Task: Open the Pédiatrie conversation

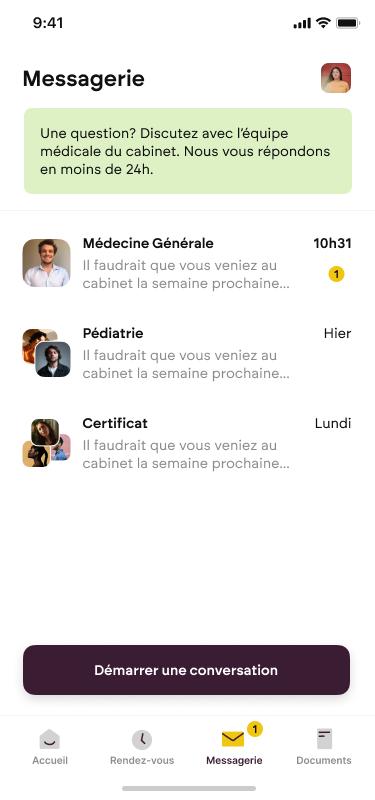Action: [x=187, y=353]
